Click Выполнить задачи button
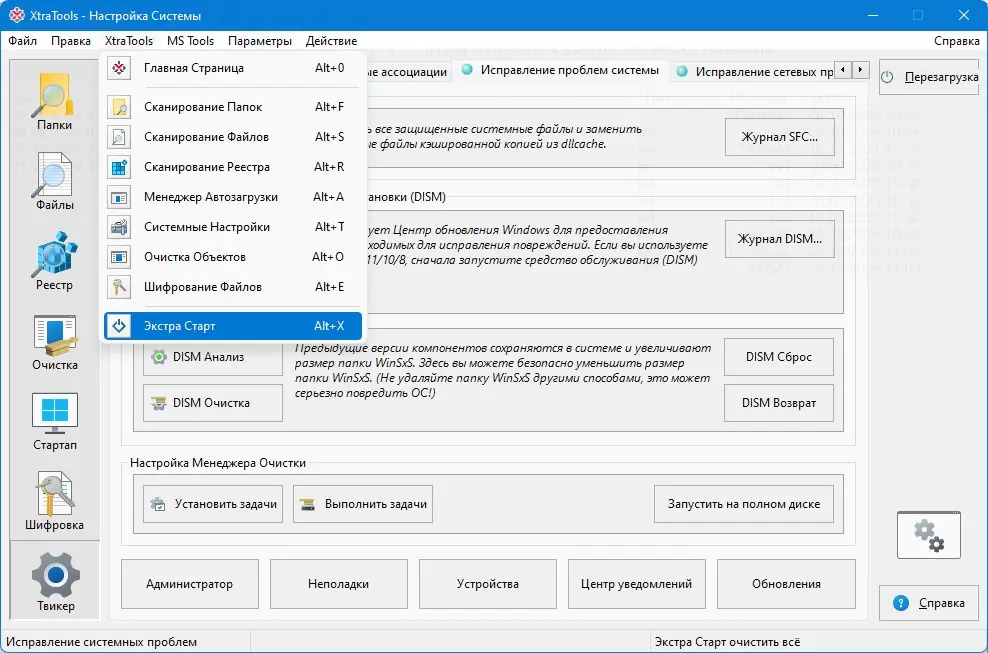Image resolution: width=988 pixels, height=653 pixels. point(363,504)
